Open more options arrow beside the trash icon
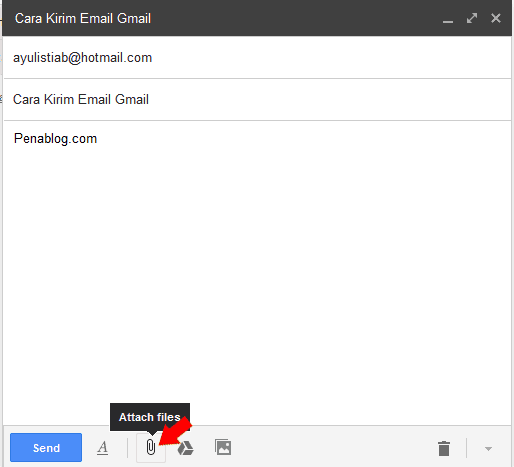 tap(488, 449)
